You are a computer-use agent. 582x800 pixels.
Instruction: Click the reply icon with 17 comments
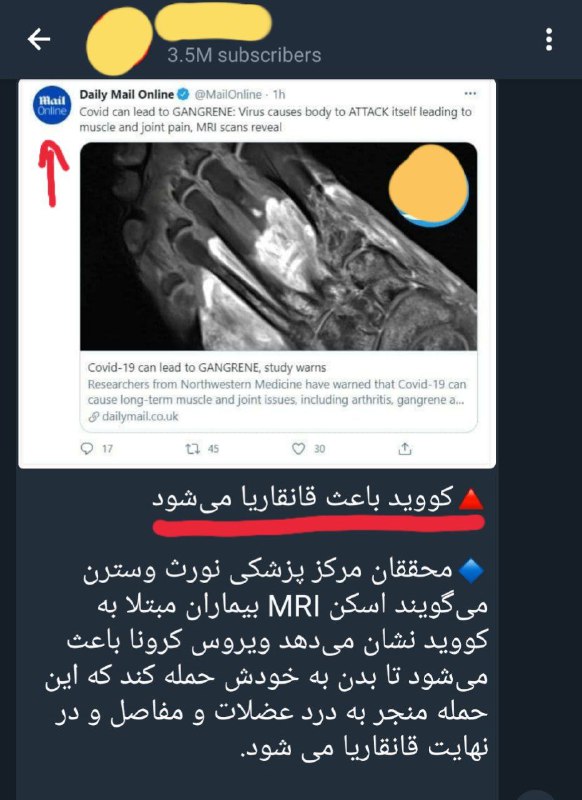click(87, 448)
